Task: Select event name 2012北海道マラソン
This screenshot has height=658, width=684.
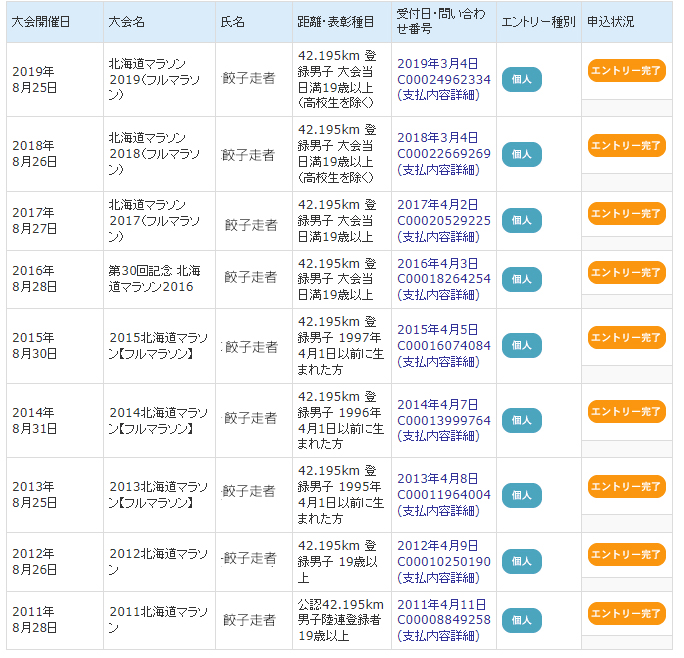Action: click(x=158, y=562)
